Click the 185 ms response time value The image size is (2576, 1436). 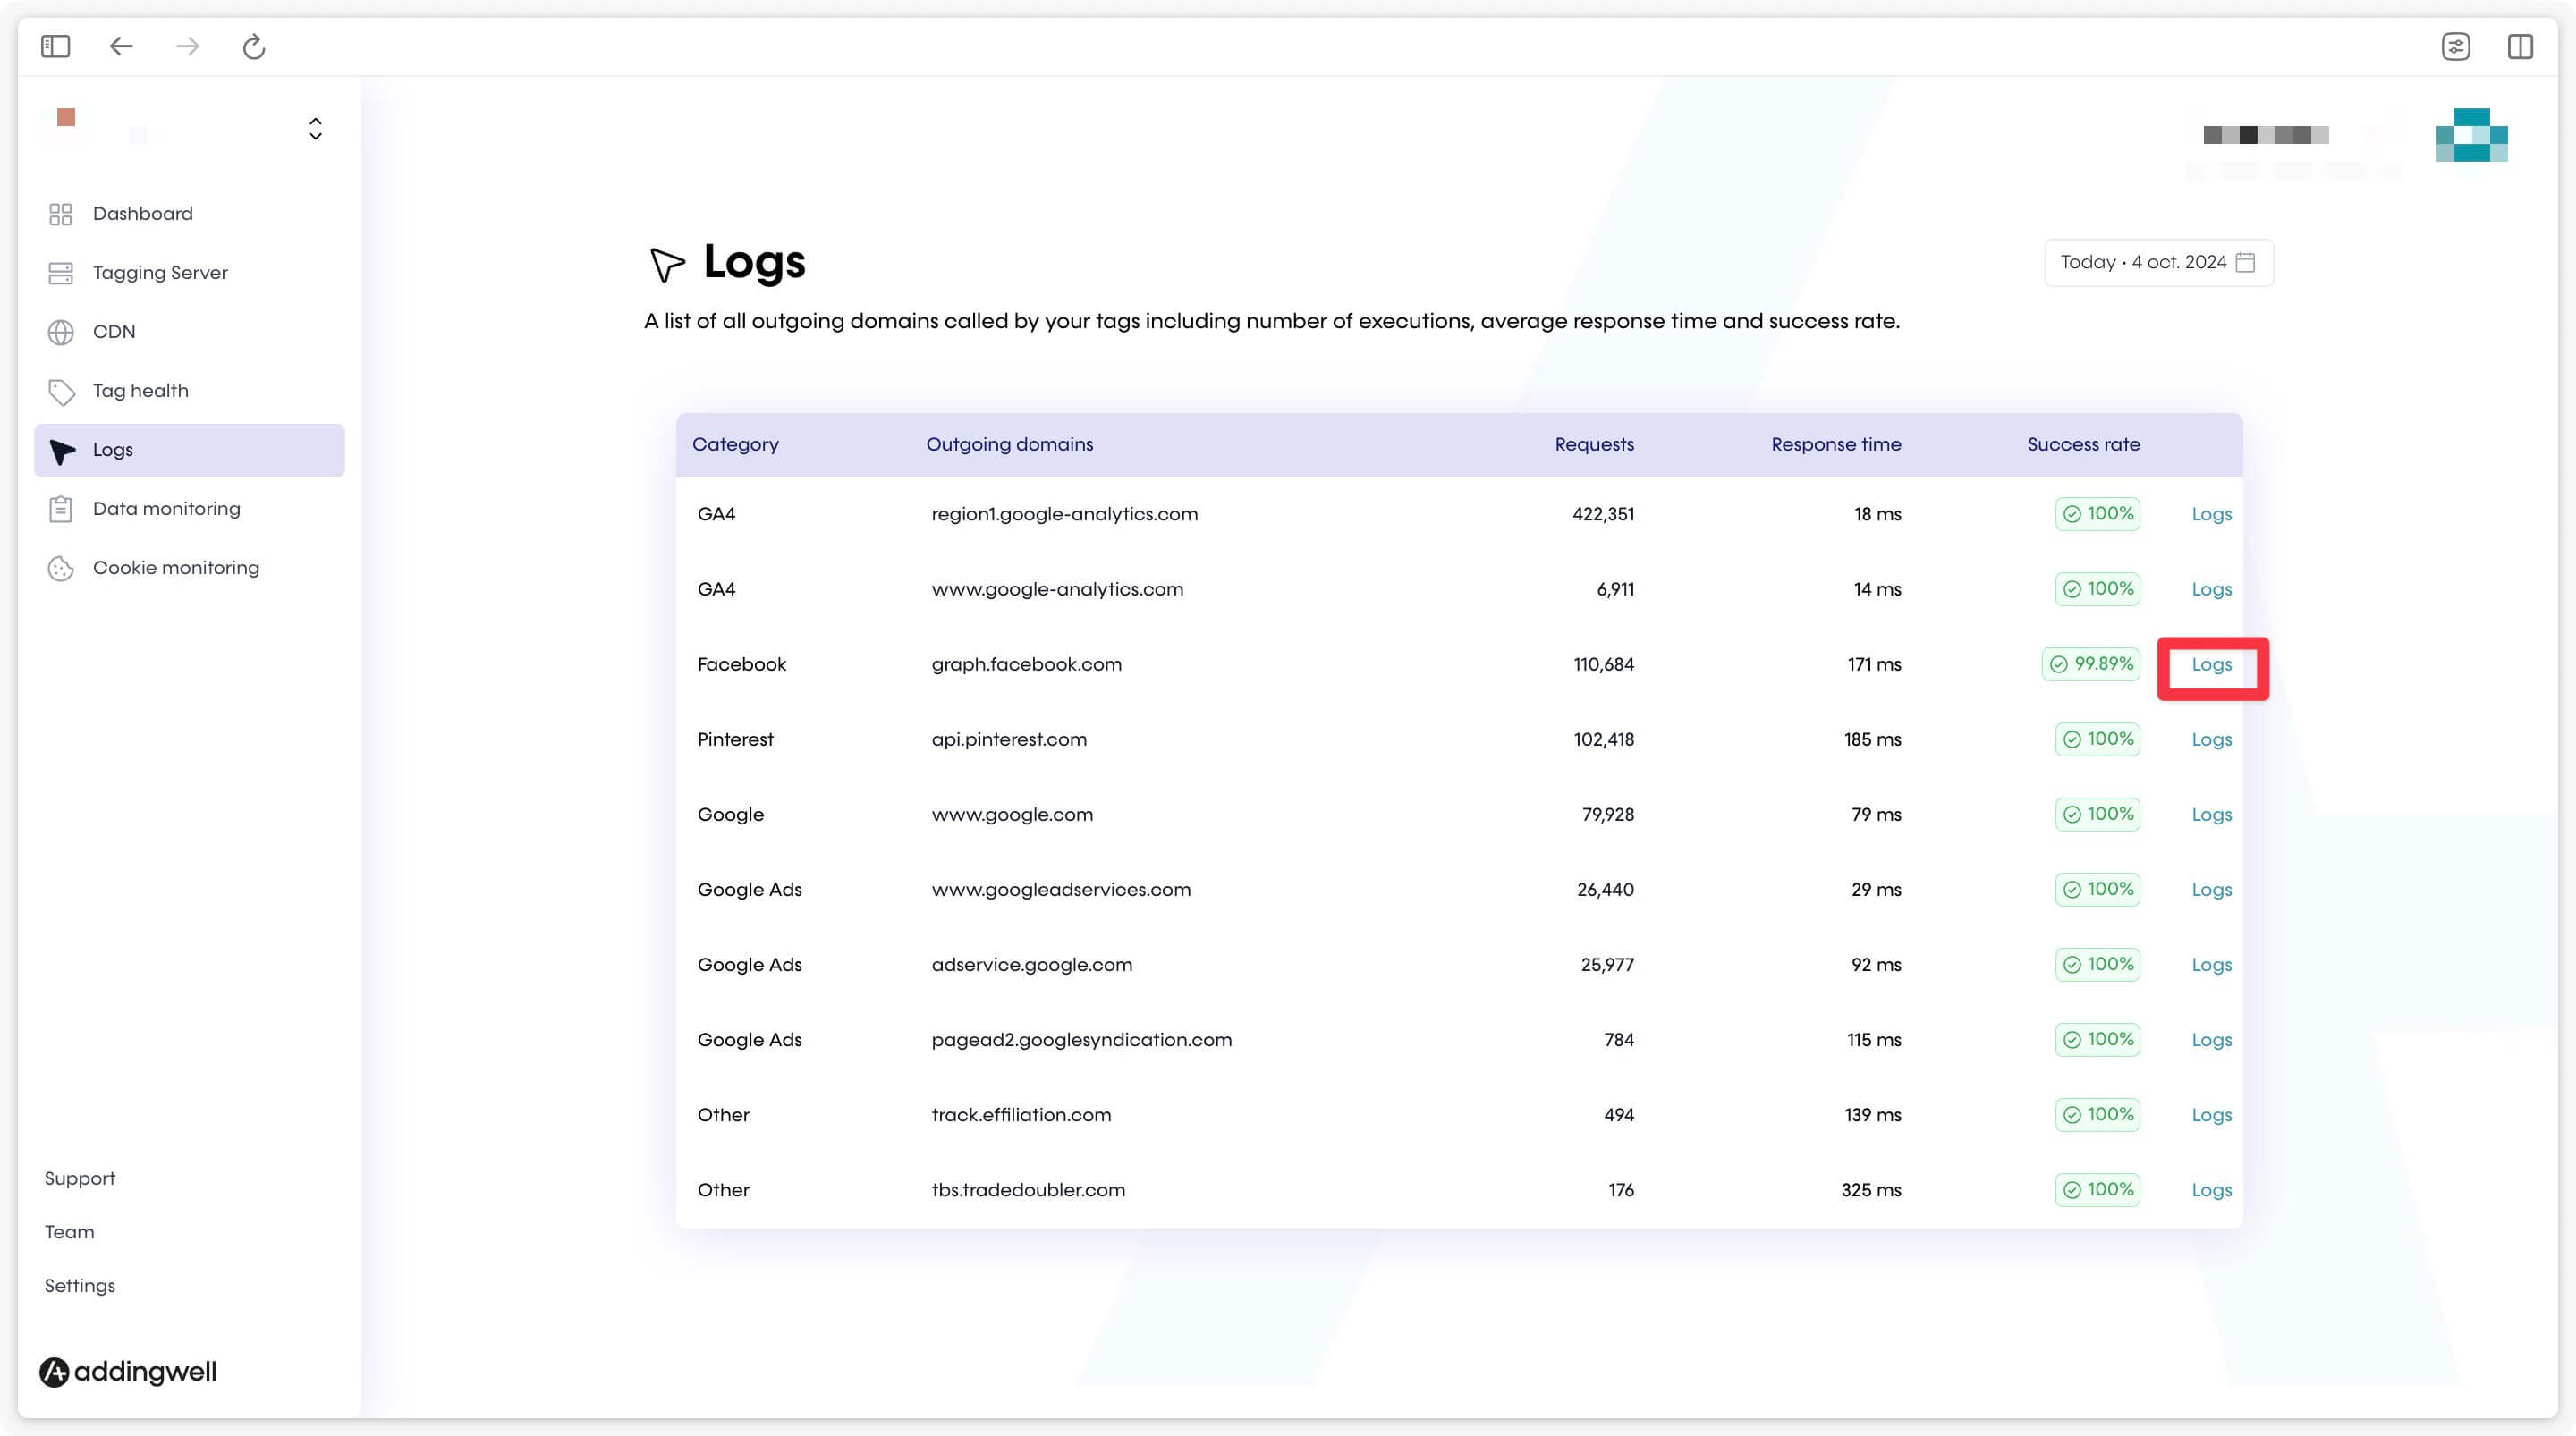pyautogui.click(x=1872, y=739)
